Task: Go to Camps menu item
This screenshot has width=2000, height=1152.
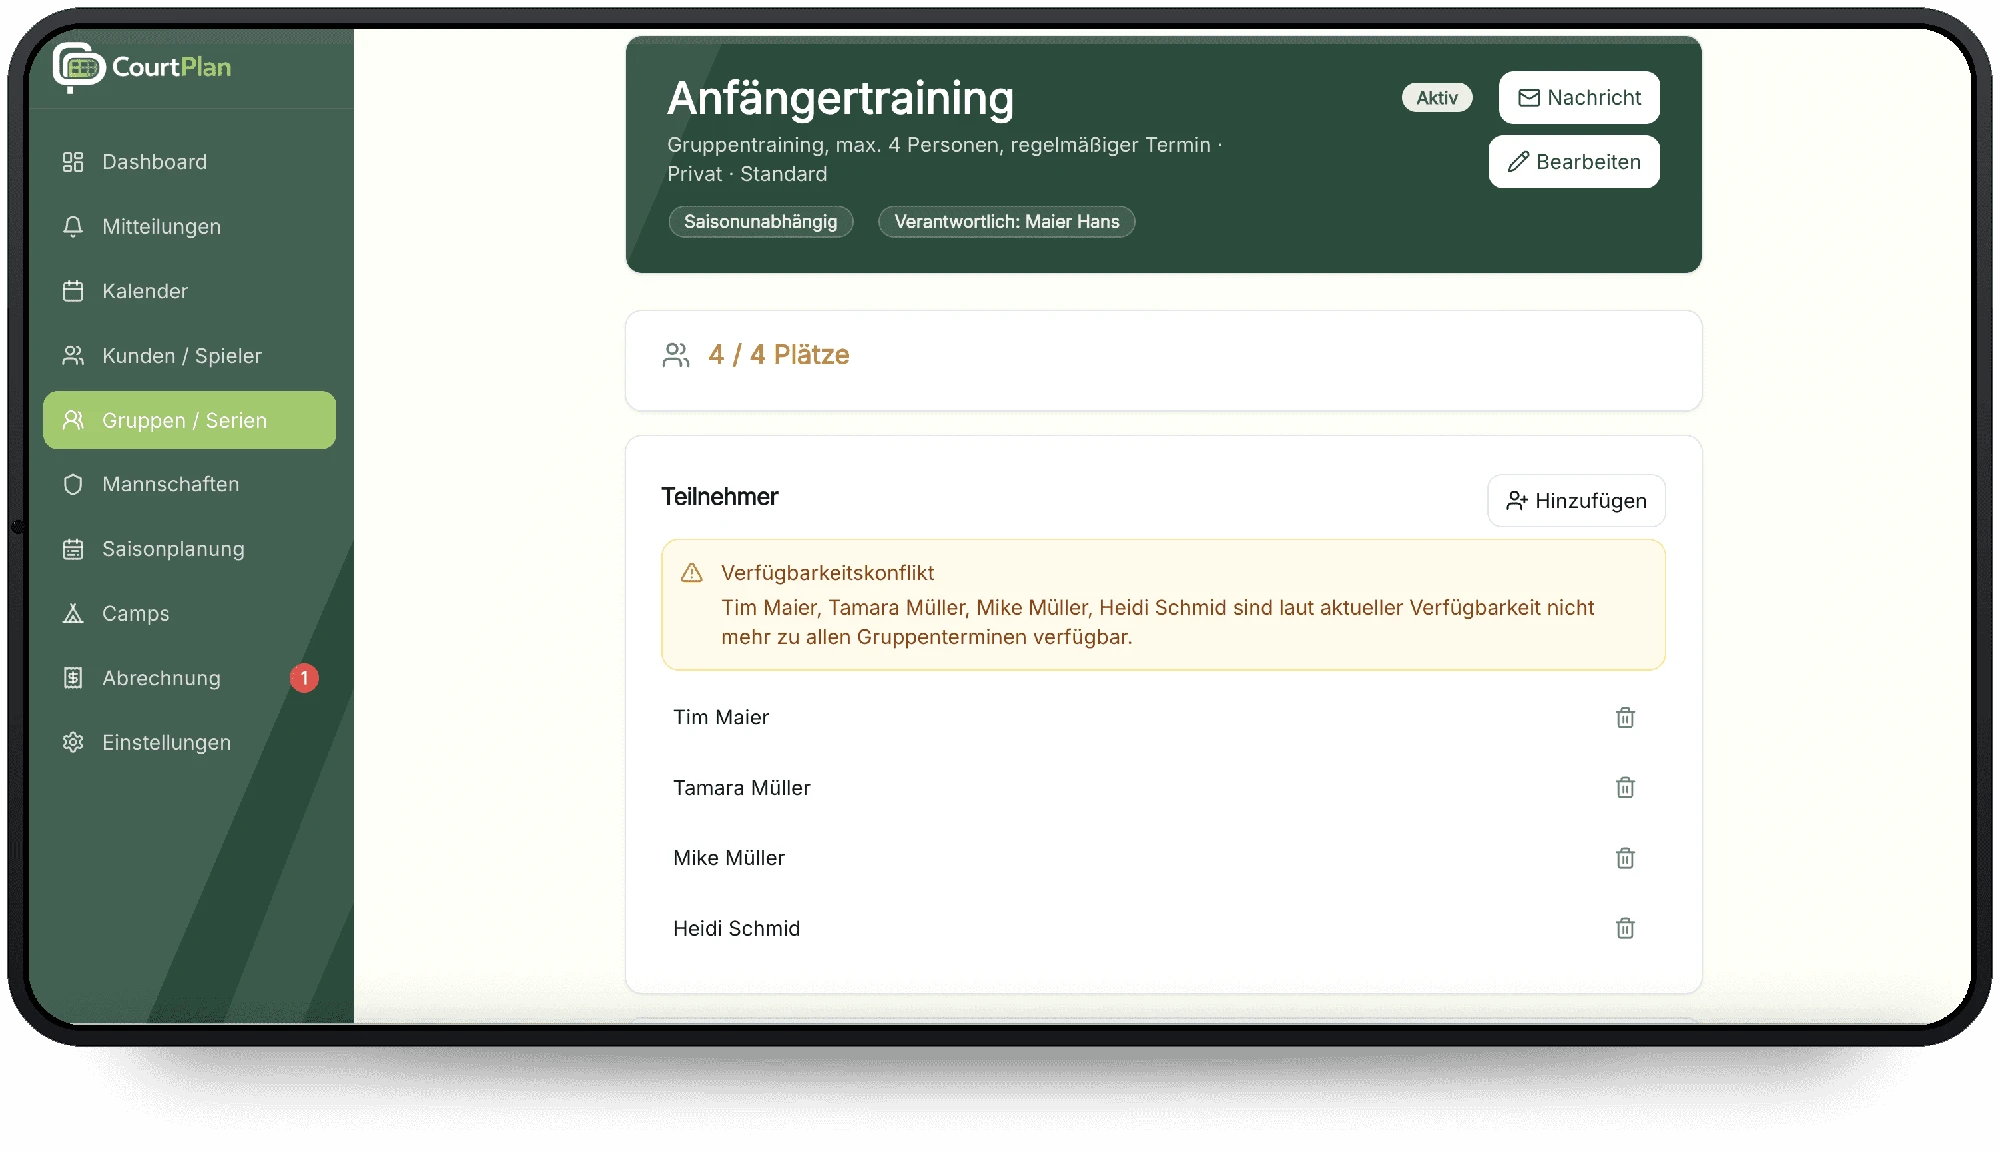Action: click(x=189, y=613)
